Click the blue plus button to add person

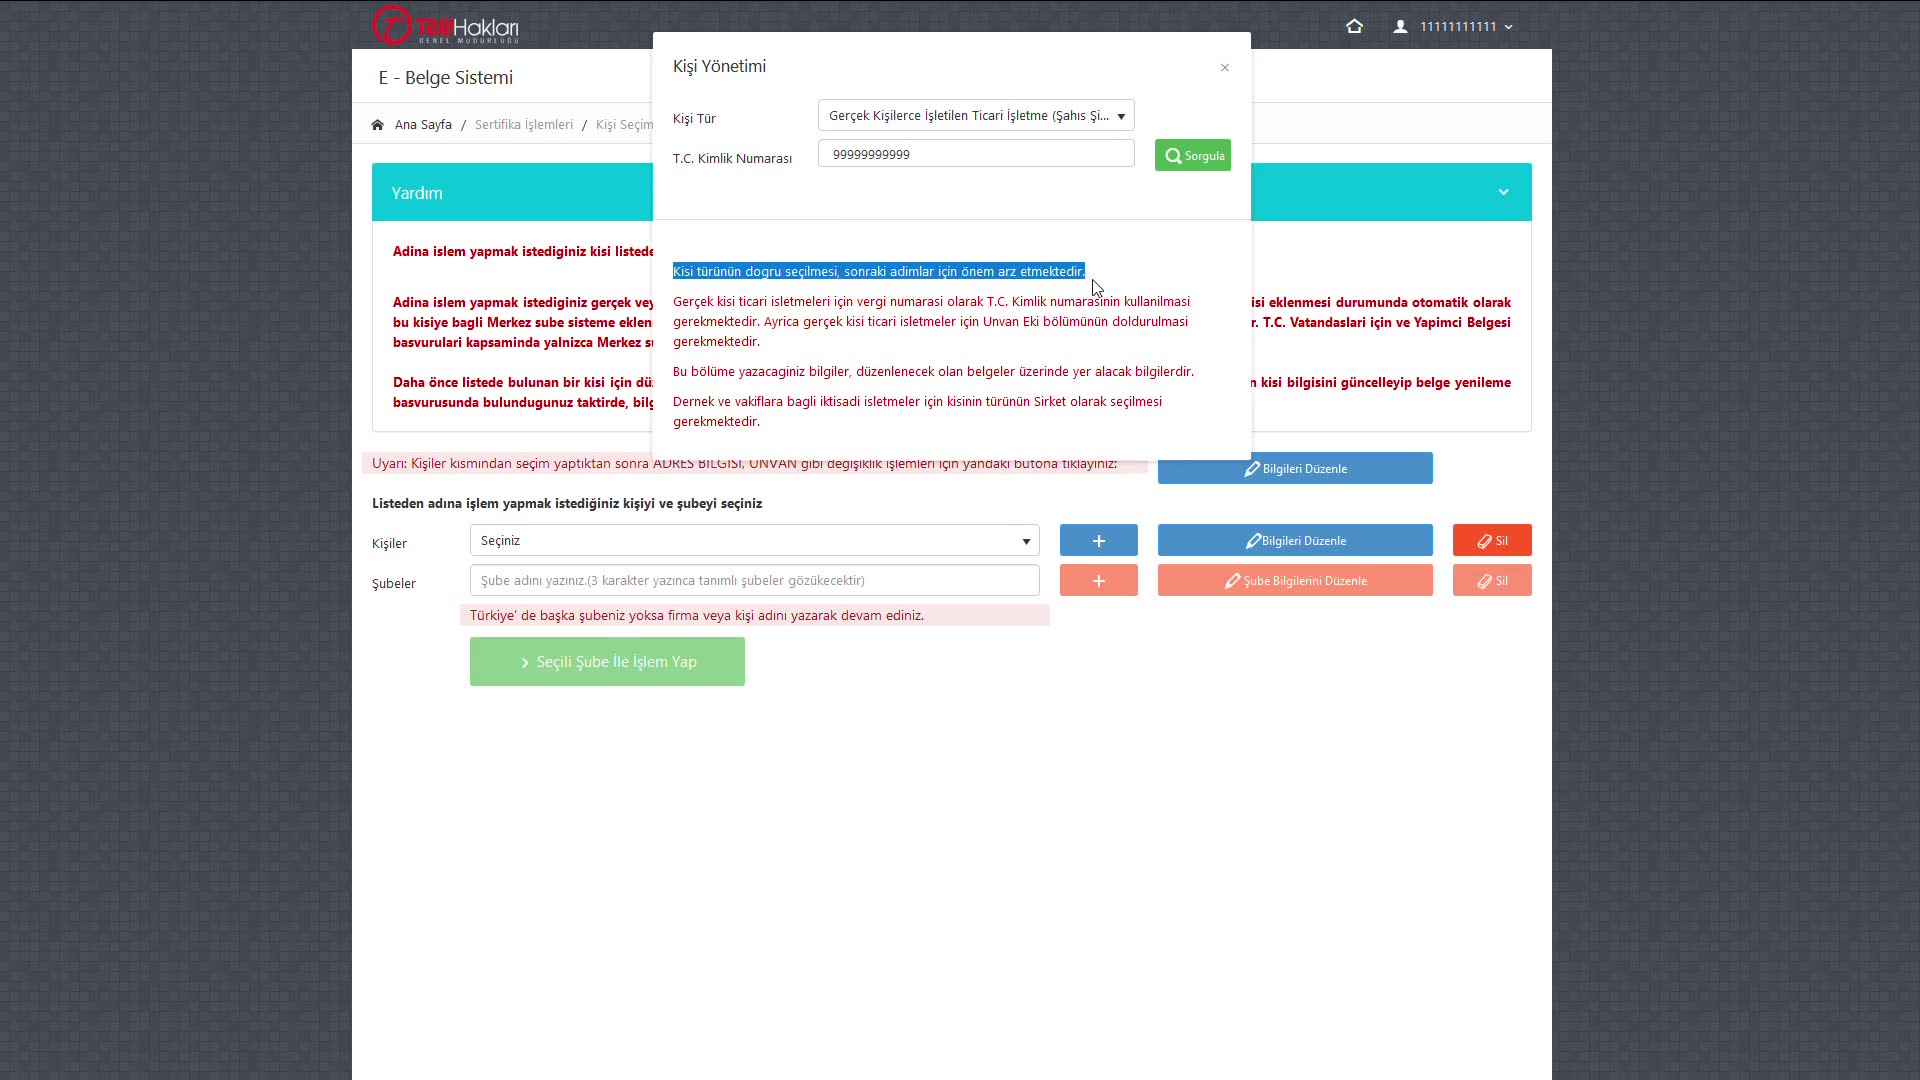tap(1098, 541)
